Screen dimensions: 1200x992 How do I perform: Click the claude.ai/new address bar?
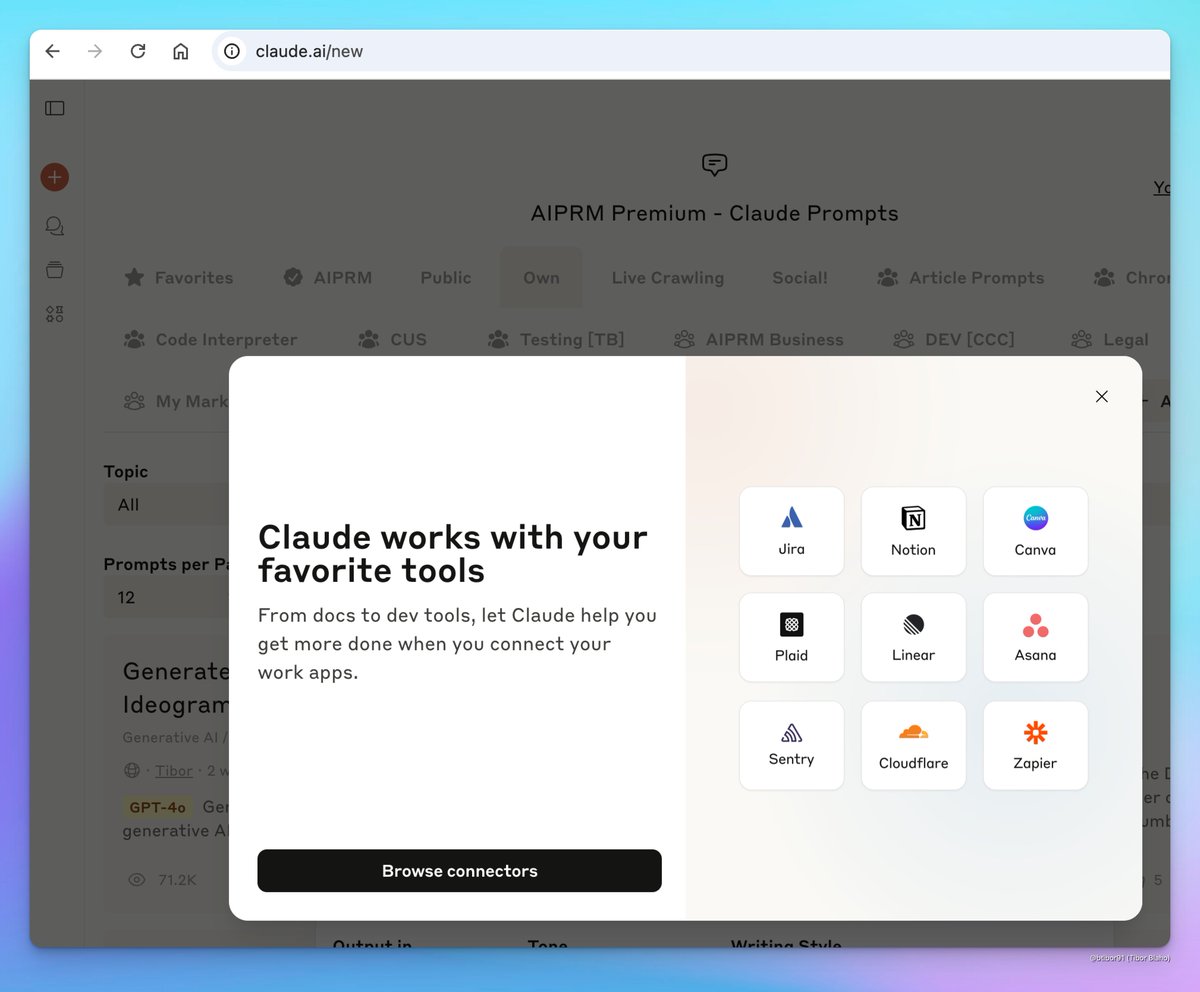[x=690, y=51]
